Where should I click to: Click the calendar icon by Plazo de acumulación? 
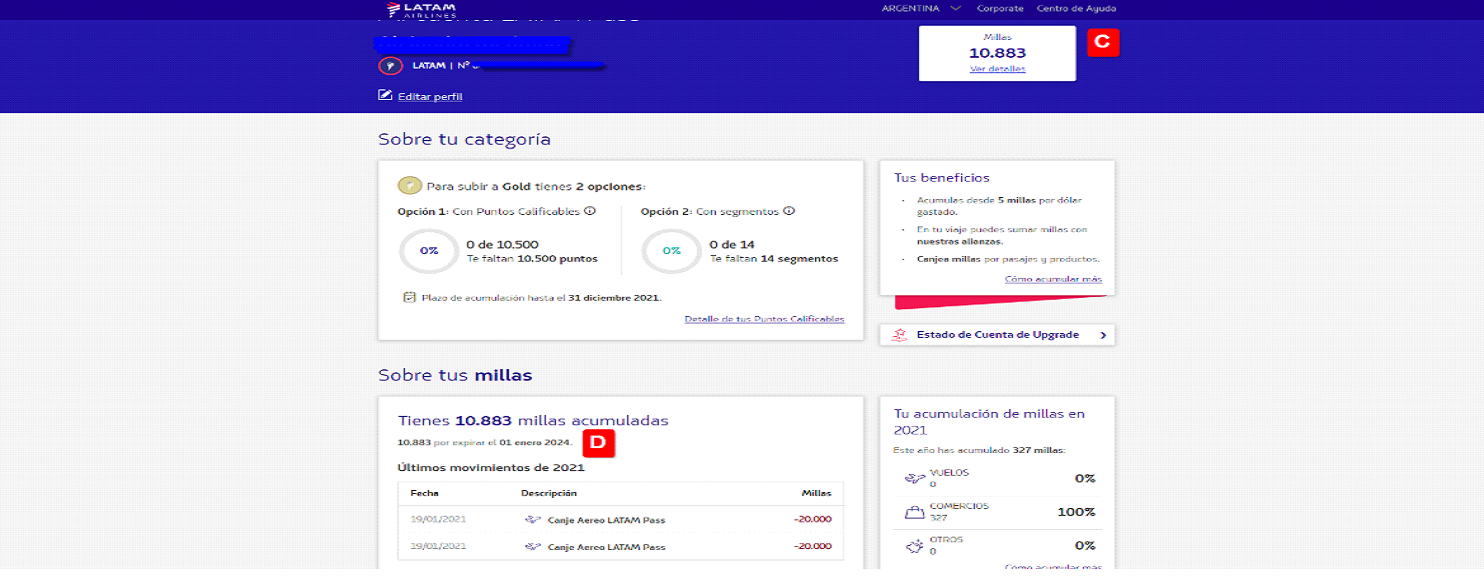[409, 297]
